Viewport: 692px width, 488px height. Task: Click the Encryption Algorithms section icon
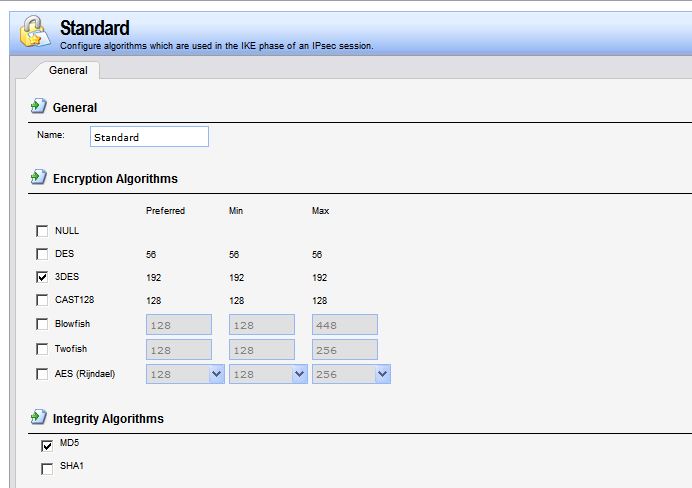(38, 177)
